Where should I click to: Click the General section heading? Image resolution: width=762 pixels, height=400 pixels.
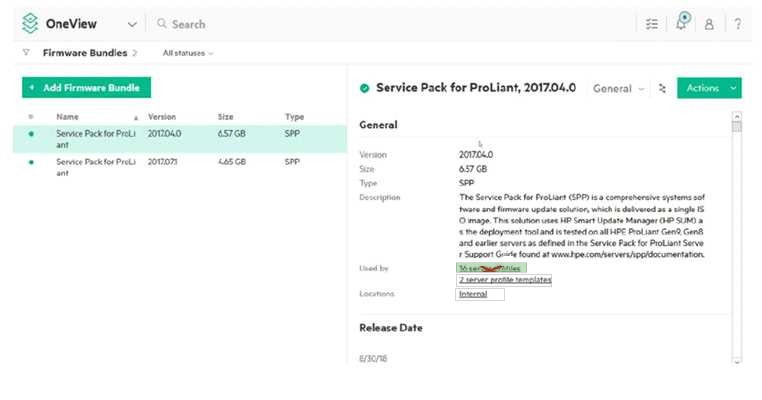pyautogui.click(x=378, y=125)
